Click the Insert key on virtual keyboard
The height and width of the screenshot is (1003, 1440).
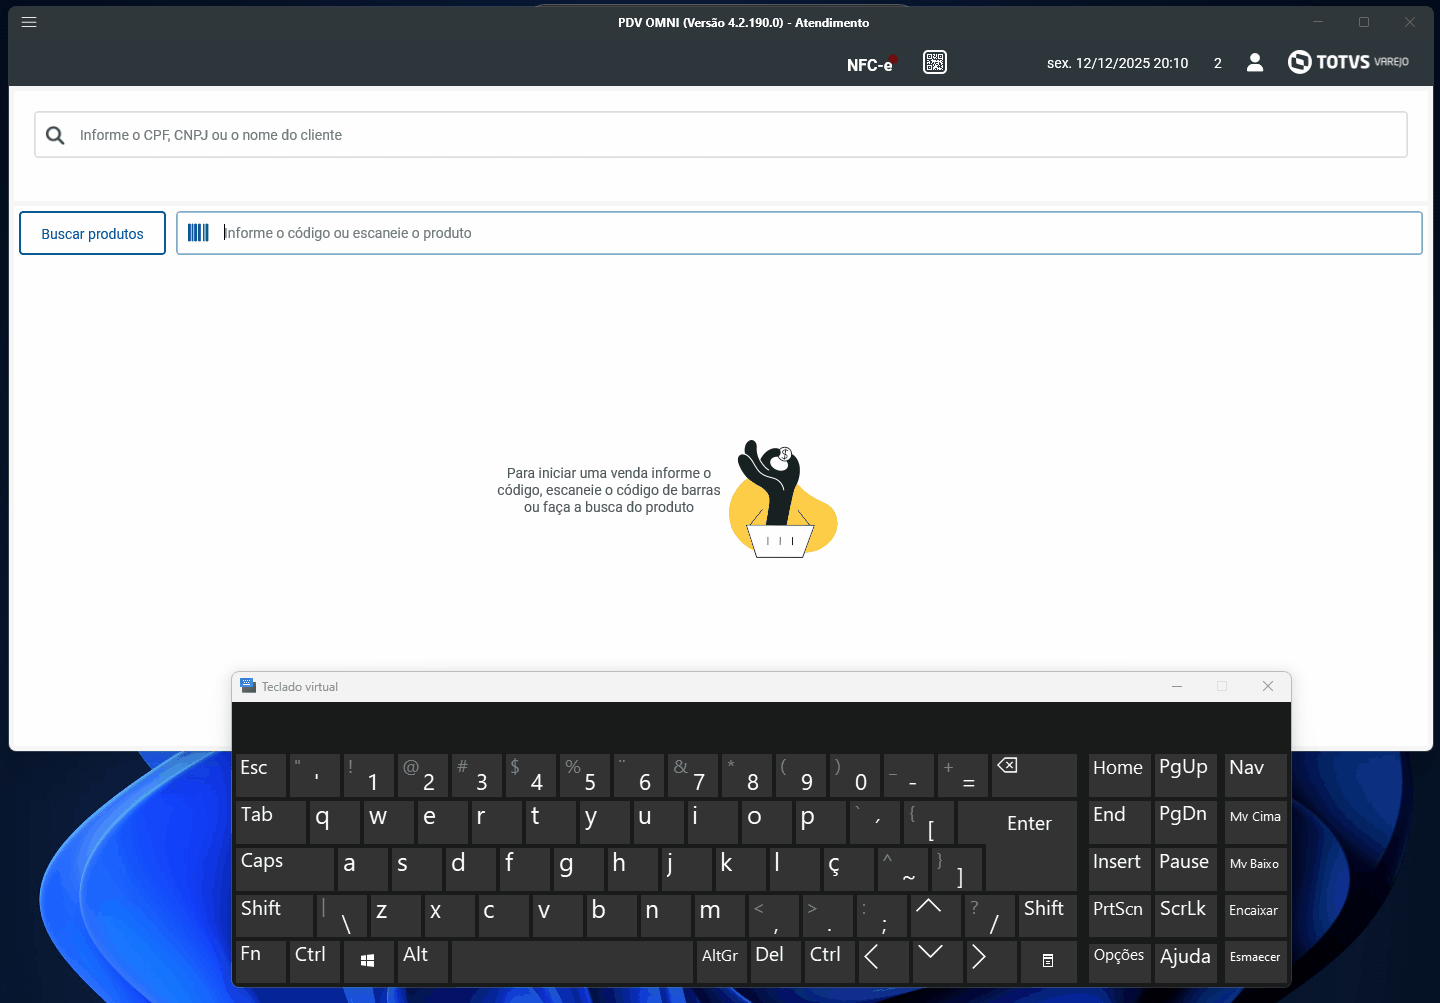1120,869
